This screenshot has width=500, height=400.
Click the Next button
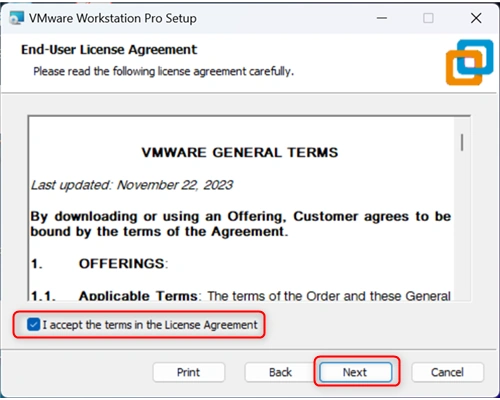356,372
